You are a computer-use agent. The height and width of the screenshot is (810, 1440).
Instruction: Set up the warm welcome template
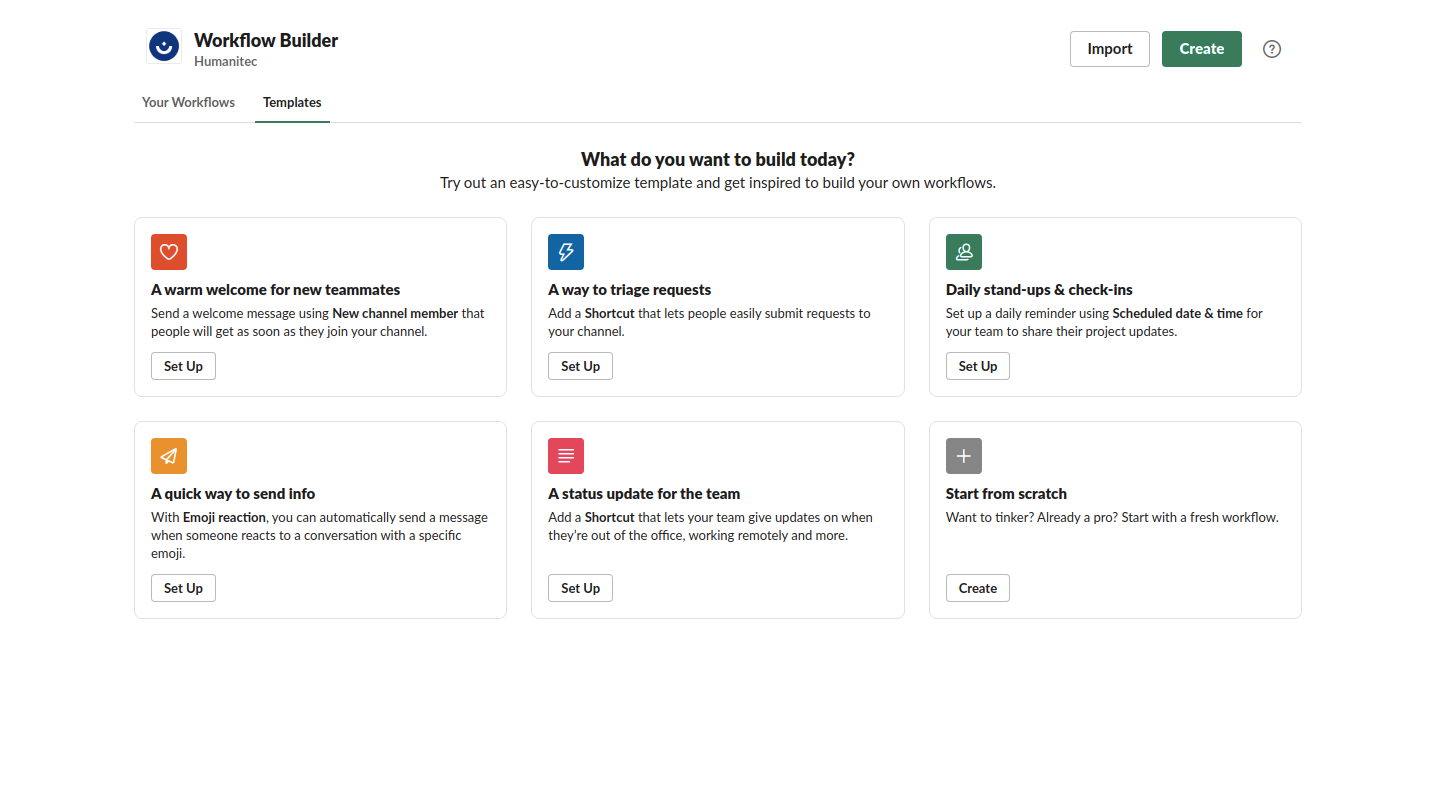(183, 366)
